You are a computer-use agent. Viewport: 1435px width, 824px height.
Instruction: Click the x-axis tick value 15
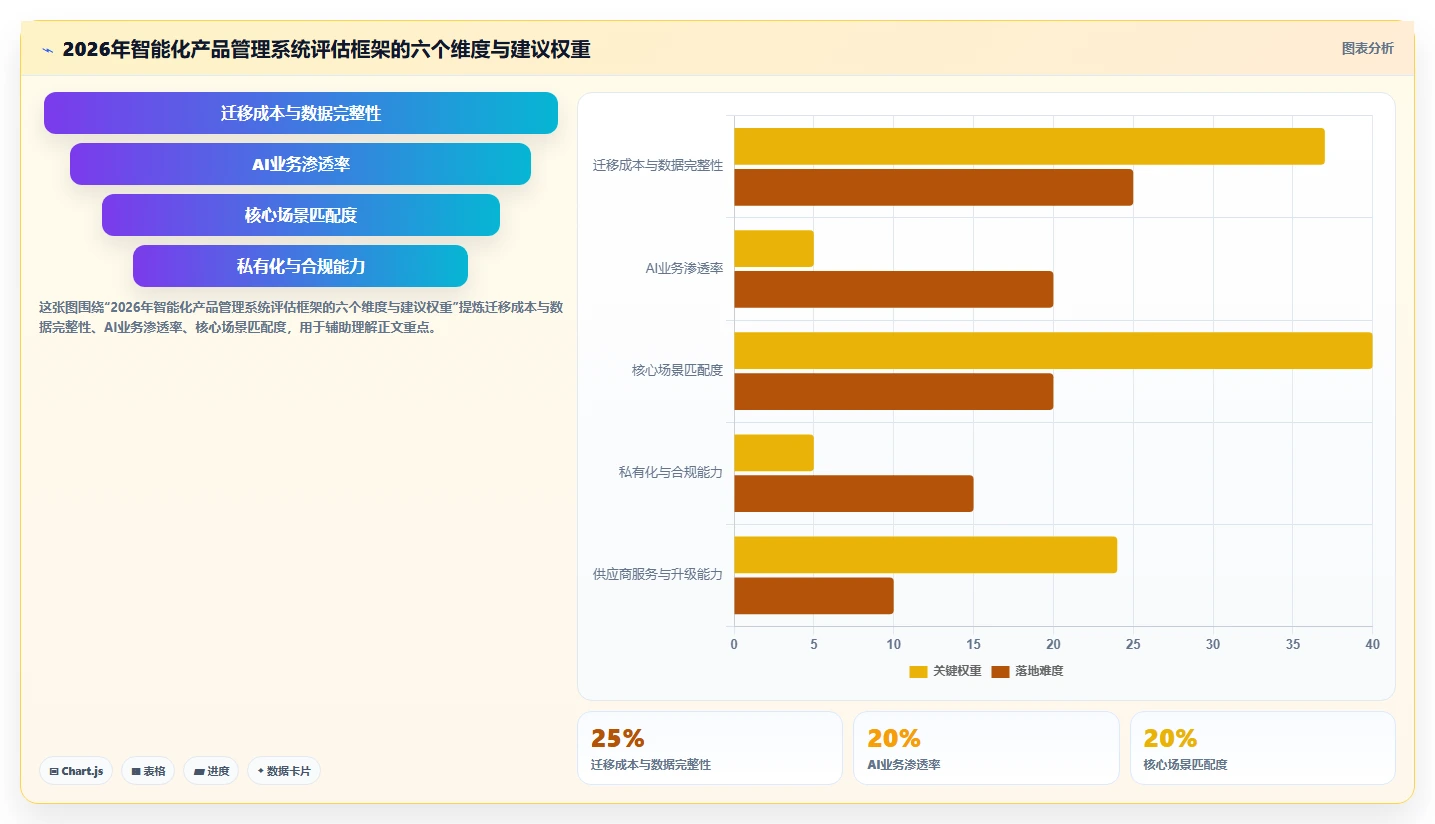[x=973, y=645]
